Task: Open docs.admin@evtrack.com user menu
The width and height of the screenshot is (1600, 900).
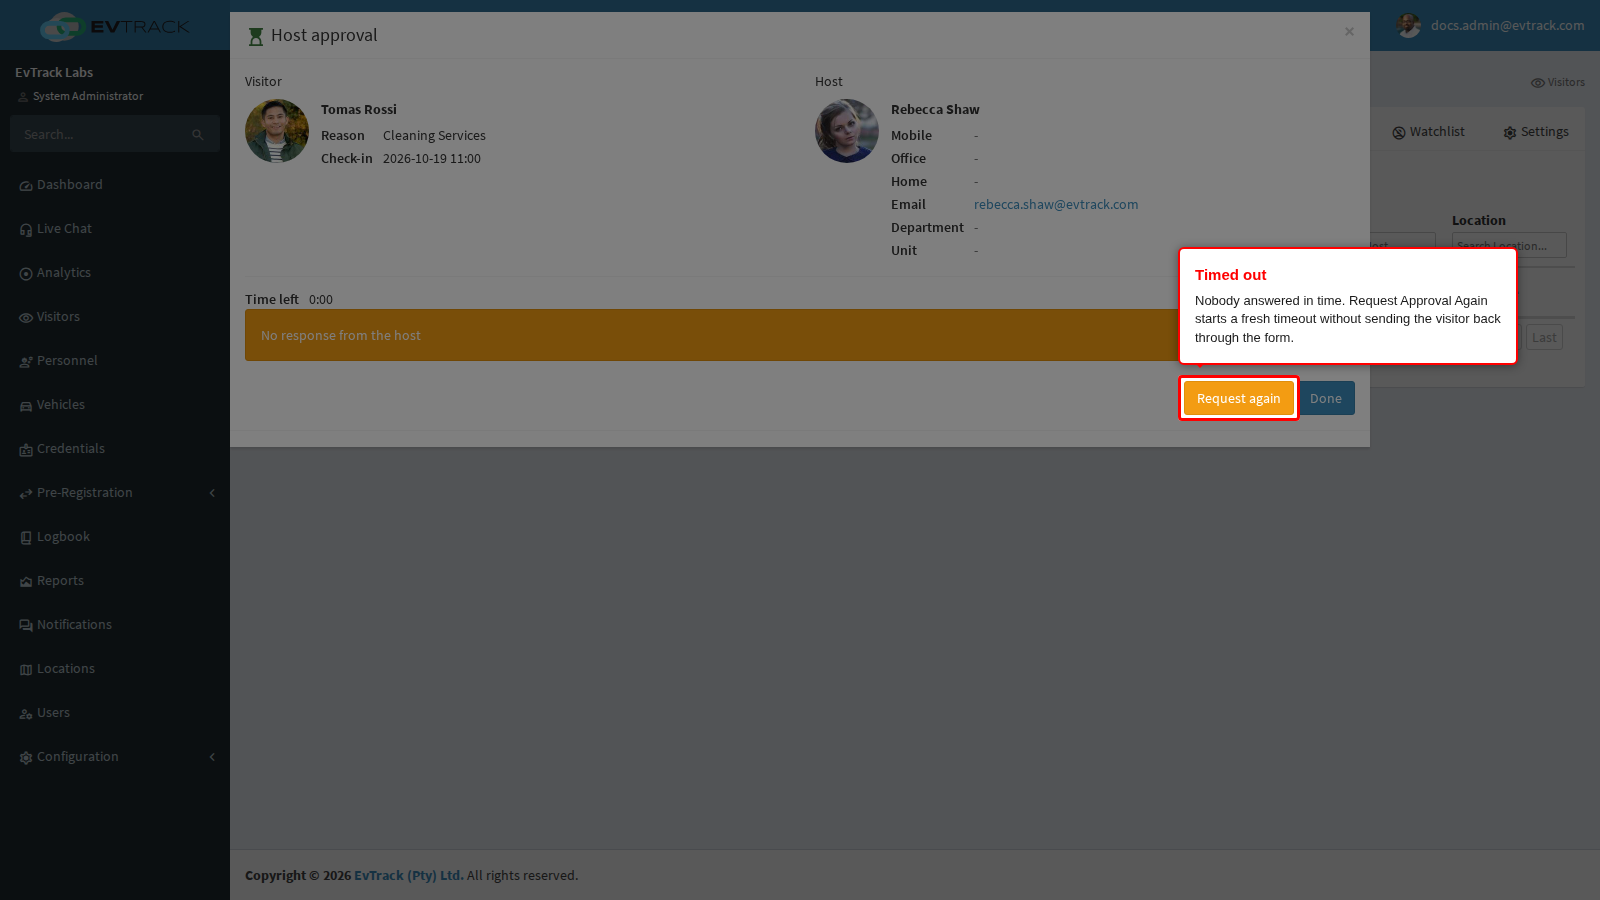Action: coord(1490,25)
